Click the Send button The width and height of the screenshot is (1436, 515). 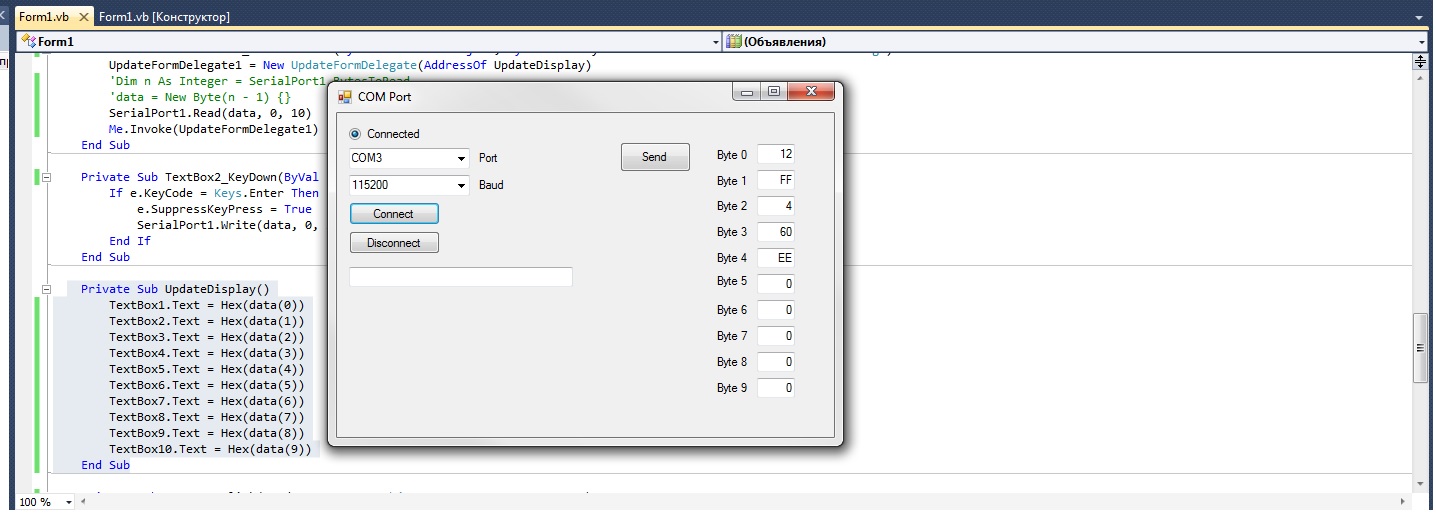(x=655, y=157)
